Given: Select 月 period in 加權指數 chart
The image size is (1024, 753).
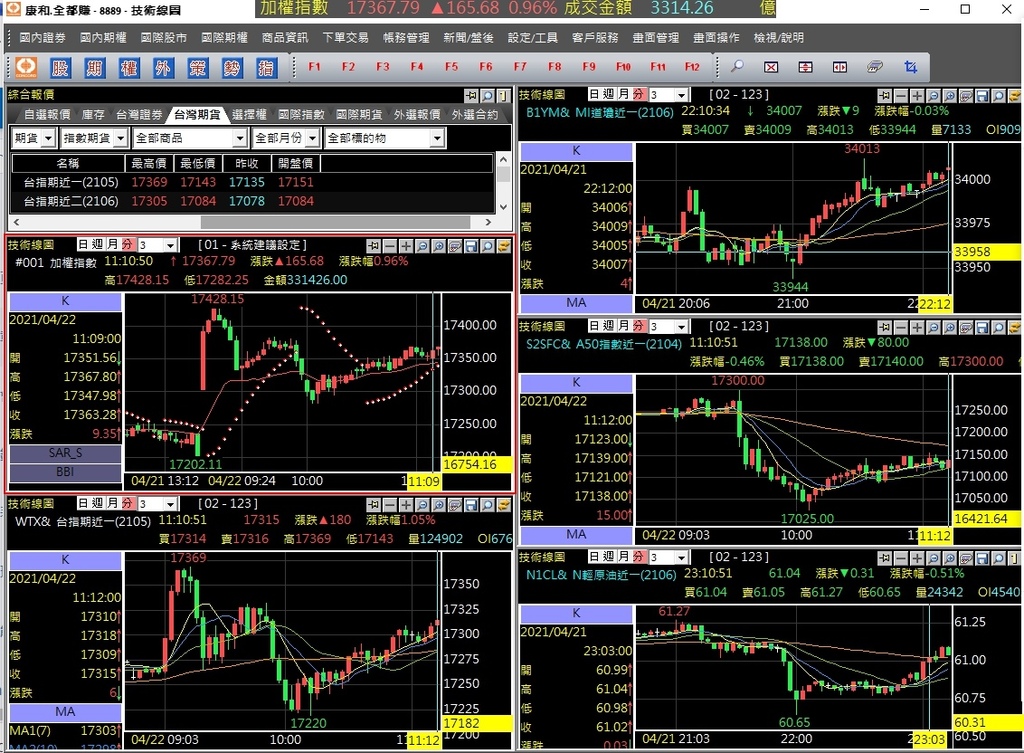Looking at the screenshot, I should coord(112,244).
